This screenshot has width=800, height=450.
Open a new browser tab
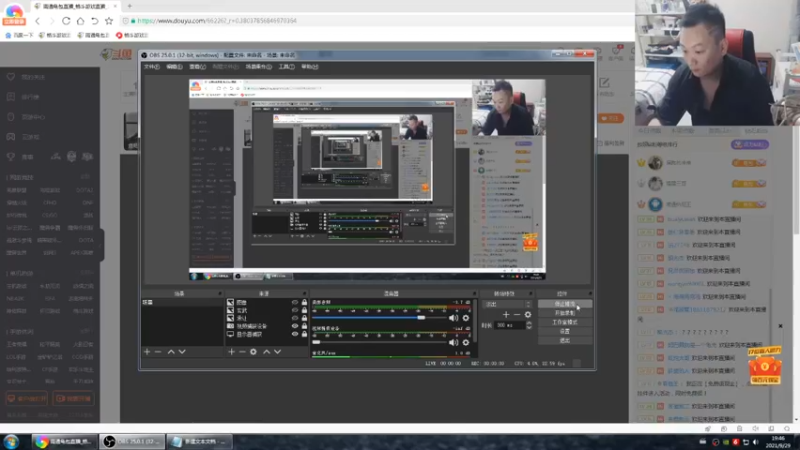pos(130,6)
